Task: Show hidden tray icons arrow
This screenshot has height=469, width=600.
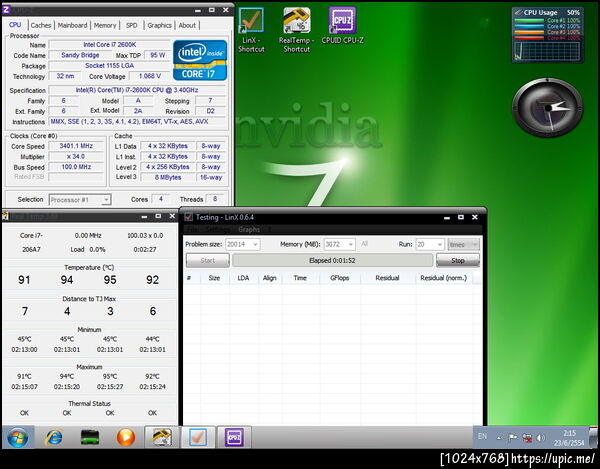Action: point(499,438)
